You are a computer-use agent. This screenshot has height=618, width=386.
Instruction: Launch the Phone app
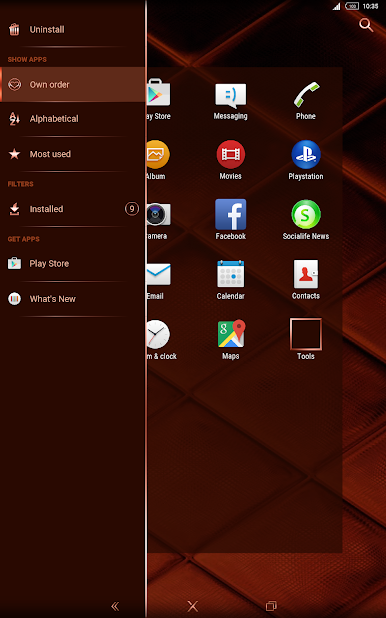pyautogui.click(x=306, y=101)
